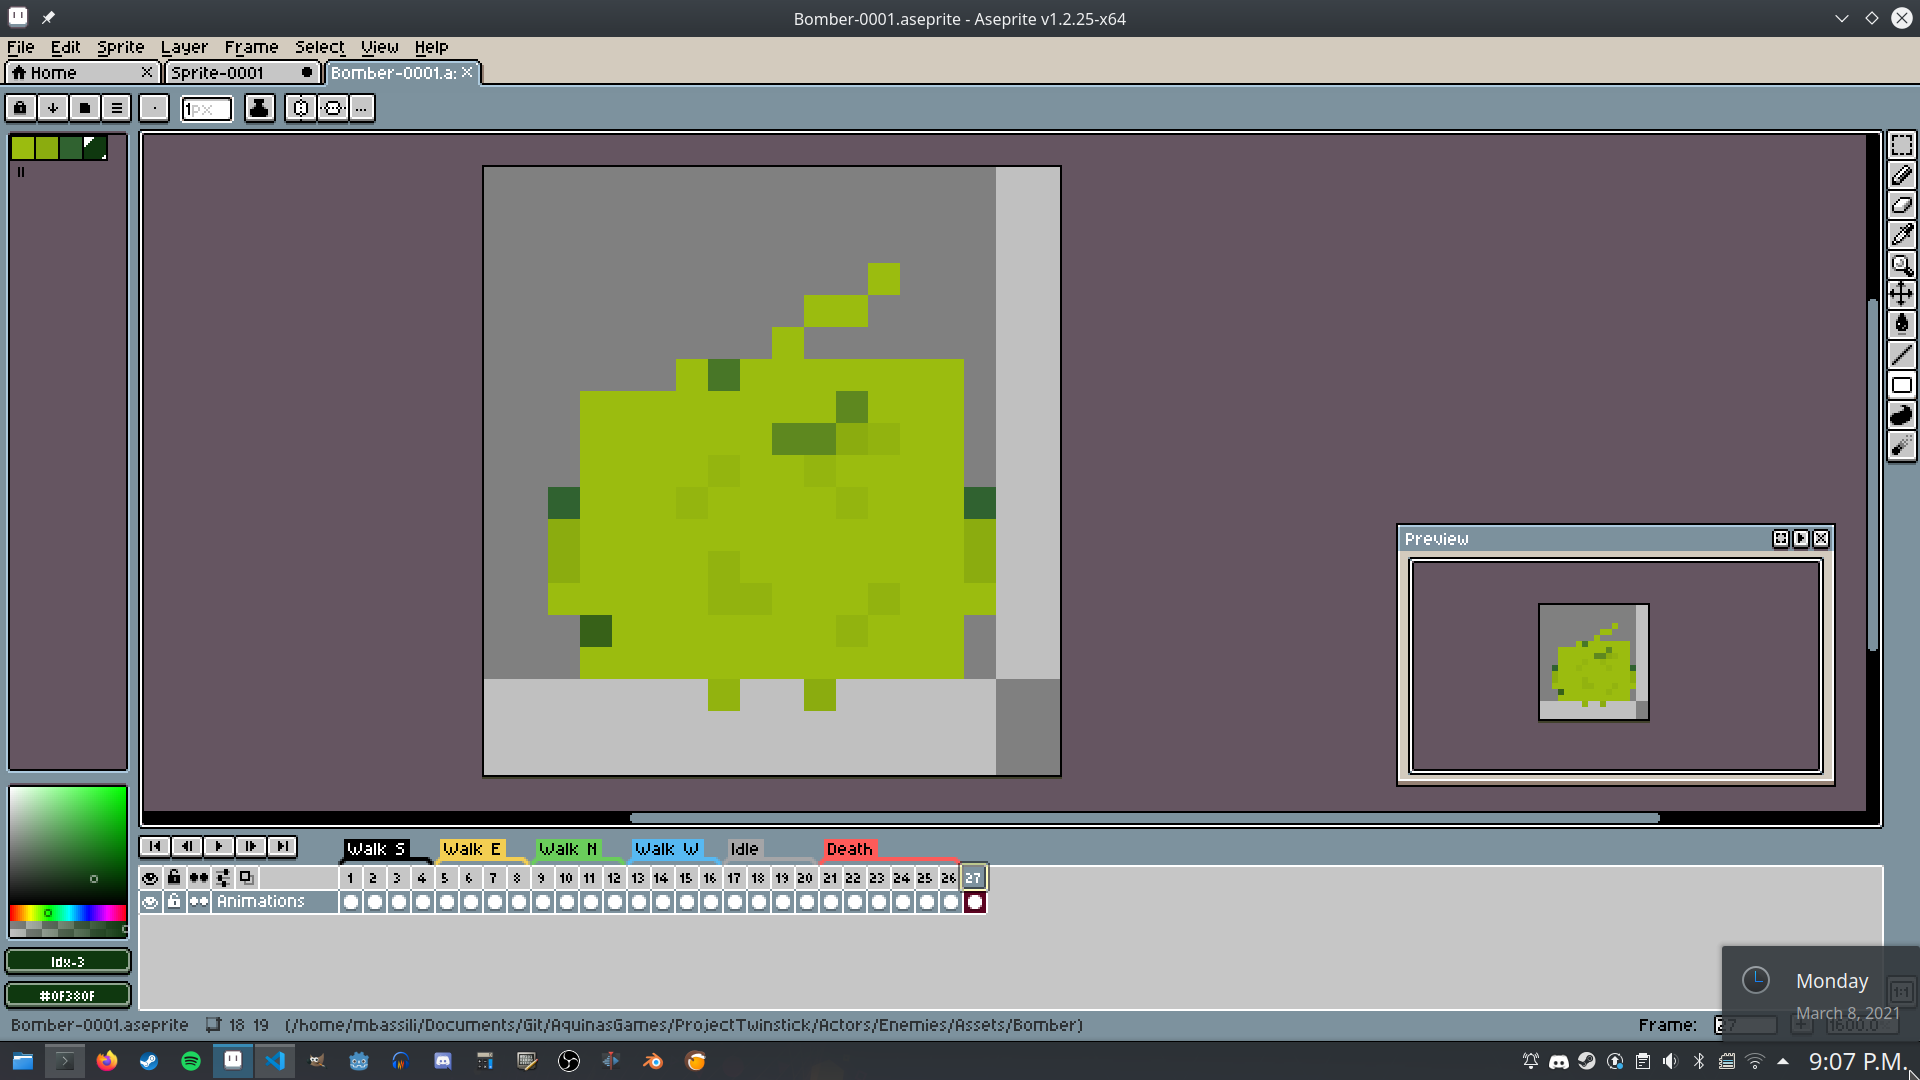Screen dimensions: 1920x1080
Task: Select the Pencil tool
Action: (x=1901, y=175)
